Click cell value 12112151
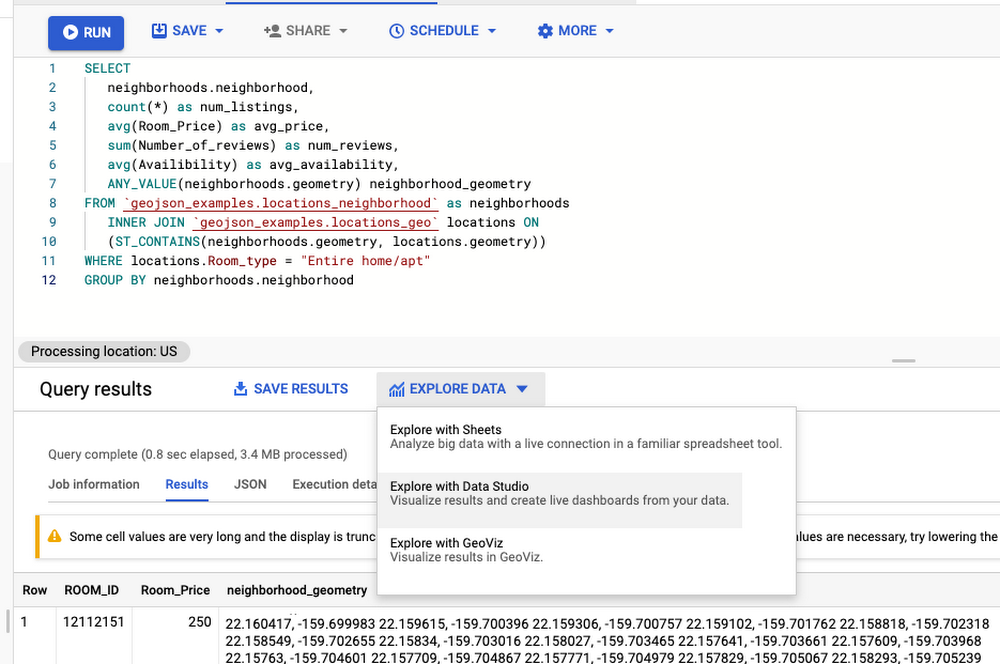This screenshot has height=664, width=1000. (94, 622)
